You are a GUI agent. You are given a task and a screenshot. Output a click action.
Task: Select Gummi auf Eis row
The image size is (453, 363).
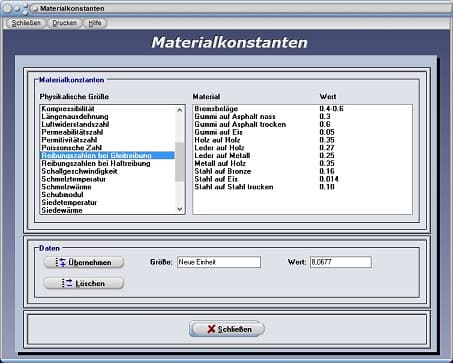tap(303, 132)
